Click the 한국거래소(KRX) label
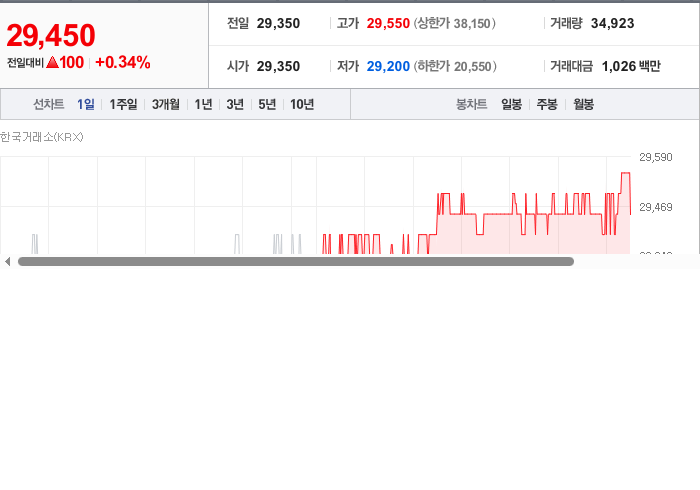The width and height of the screenshot is (700, 490). (x=42, y=137)
